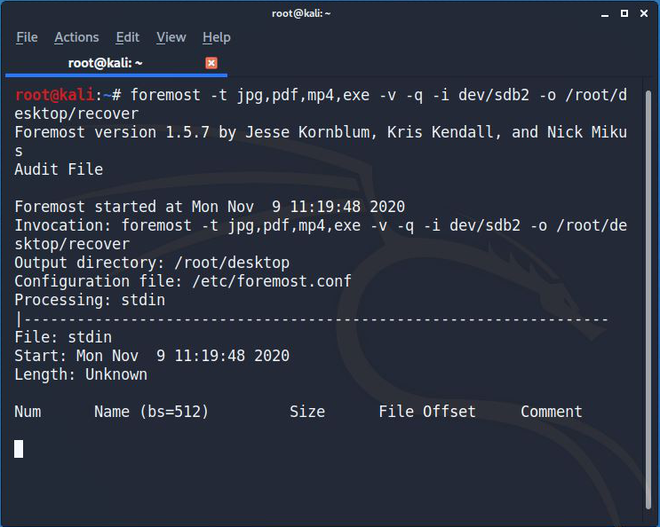Image resolution: width=660 pixels, height=527 pixels.
Task: Maximize the terminal window
Action: click(625, 13)
